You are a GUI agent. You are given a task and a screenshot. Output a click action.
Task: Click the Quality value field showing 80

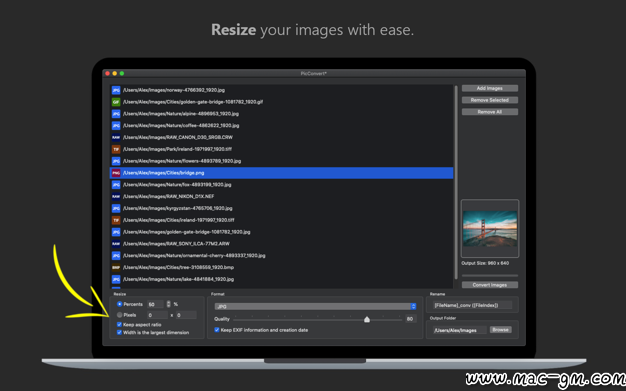(x=410, y=319)
